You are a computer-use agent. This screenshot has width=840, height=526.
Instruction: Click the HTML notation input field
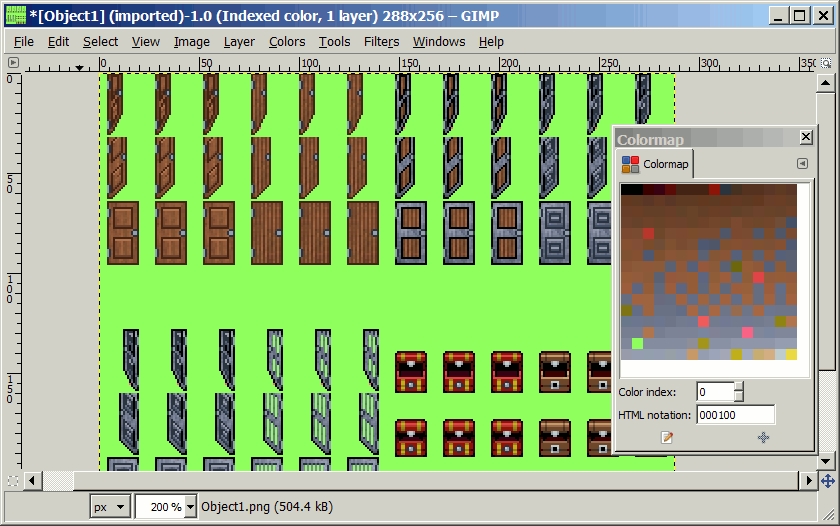pos(735,415)
